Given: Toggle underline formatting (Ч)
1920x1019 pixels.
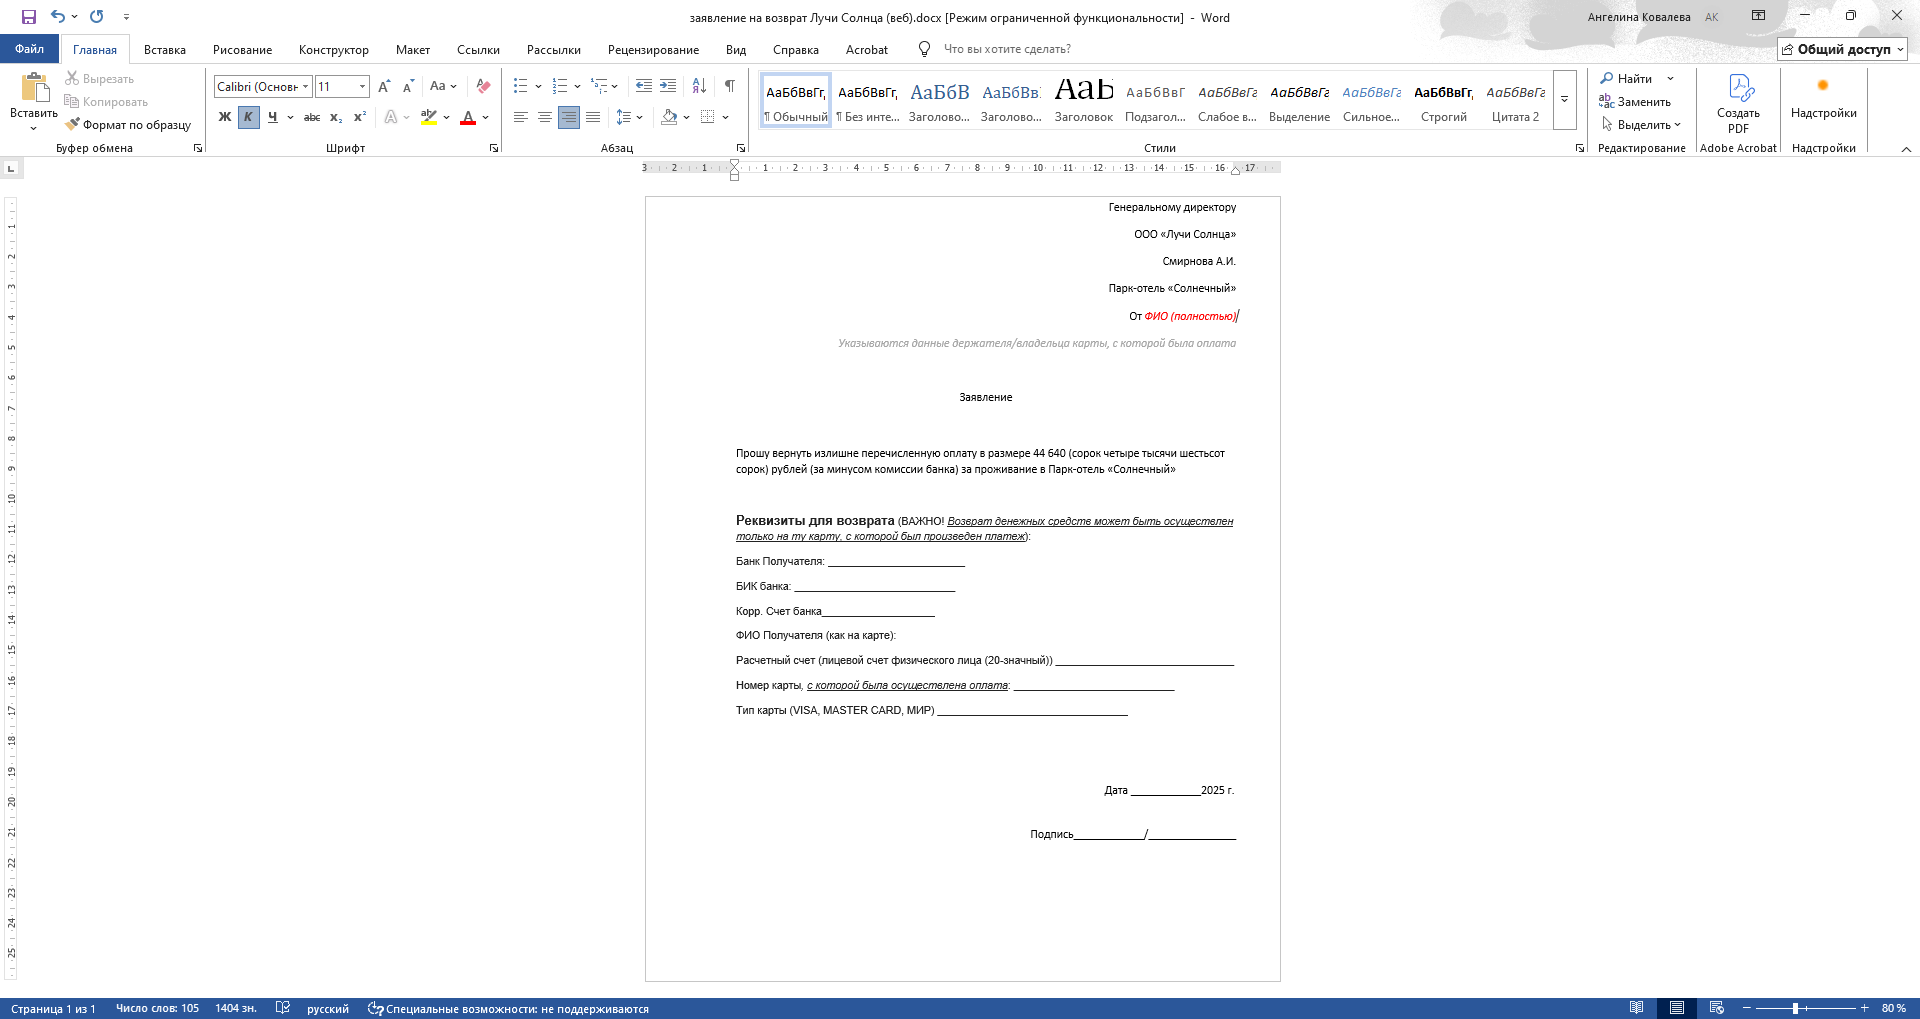Looking at the screenshot, I should (272, 117).
